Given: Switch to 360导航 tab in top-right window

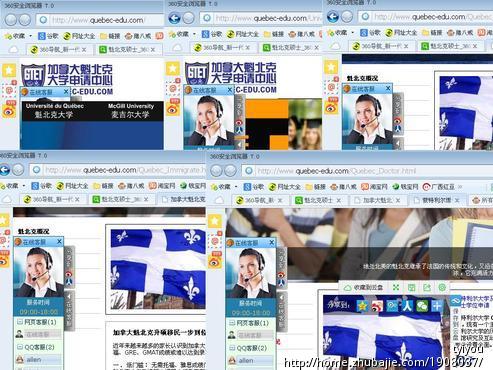Looking at the screenshot, I should click(381, 46).
